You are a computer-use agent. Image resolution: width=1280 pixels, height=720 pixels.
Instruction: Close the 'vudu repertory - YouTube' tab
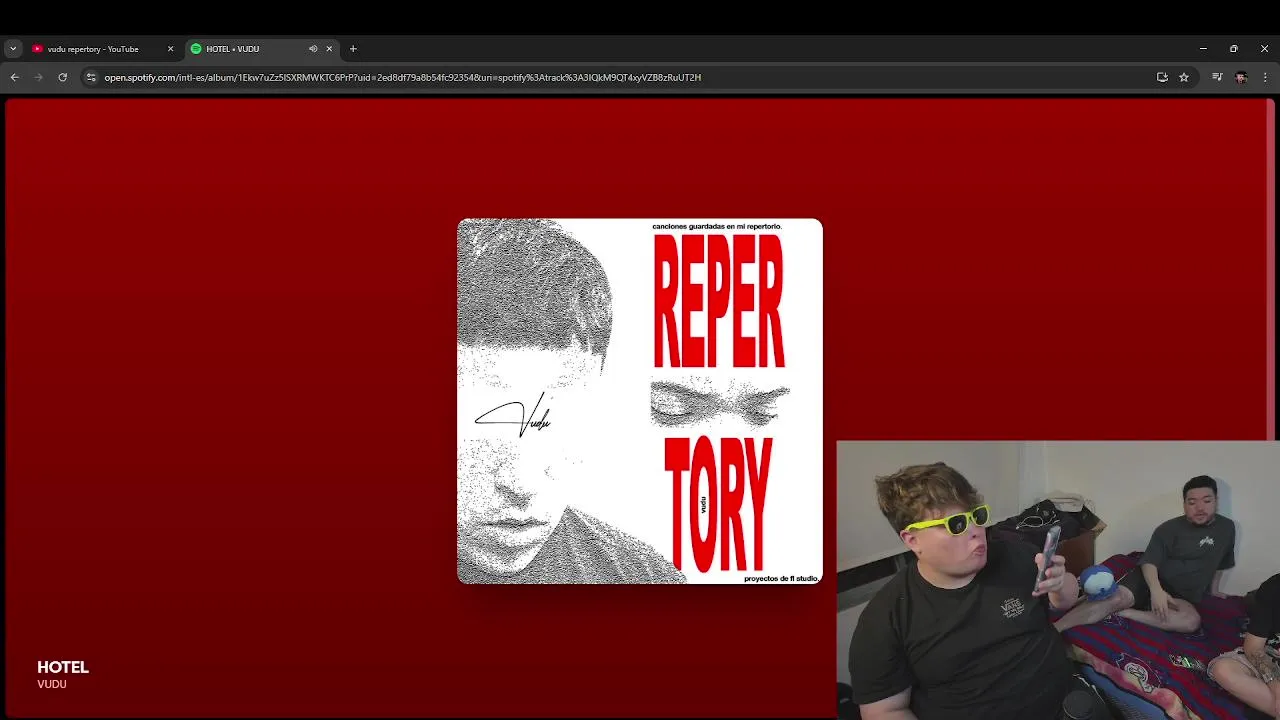click(170, 49)
